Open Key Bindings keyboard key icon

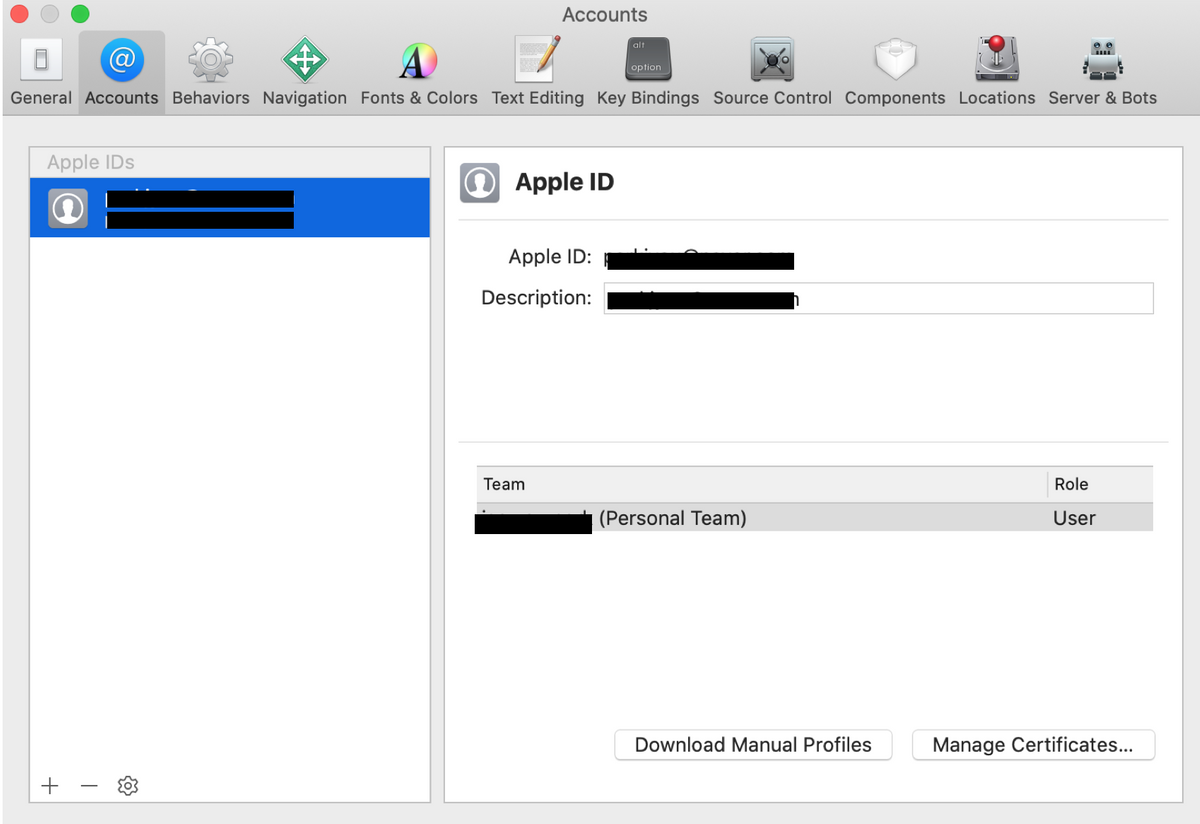[x=647, y=60]
